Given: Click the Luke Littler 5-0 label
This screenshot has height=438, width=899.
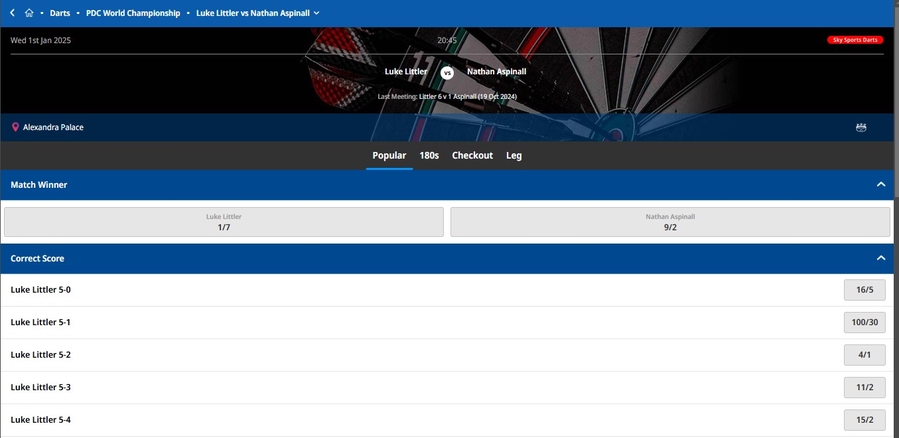Looking at the screenshot, I should tap(41, 290).
